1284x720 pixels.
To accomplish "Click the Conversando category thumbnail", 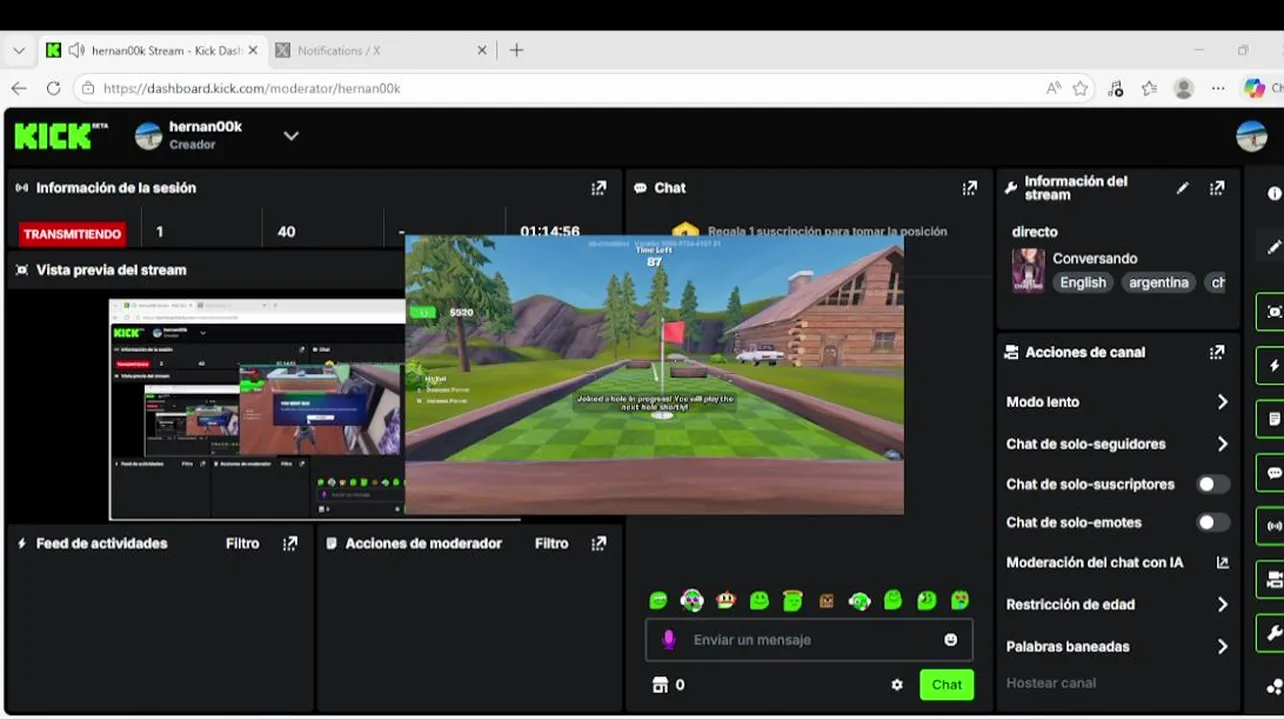I will point(1028,271).
